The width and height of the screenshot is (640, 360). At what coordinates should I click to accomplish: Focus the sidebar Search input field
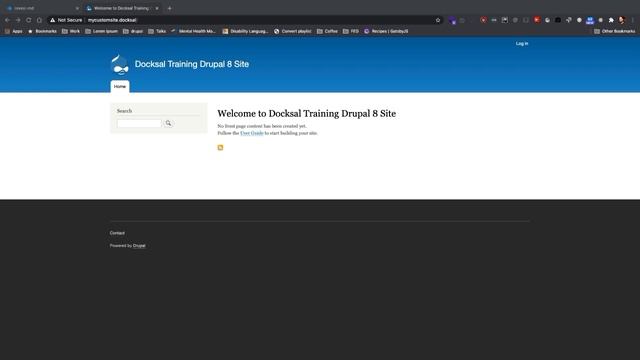click(x=140, y=123)
